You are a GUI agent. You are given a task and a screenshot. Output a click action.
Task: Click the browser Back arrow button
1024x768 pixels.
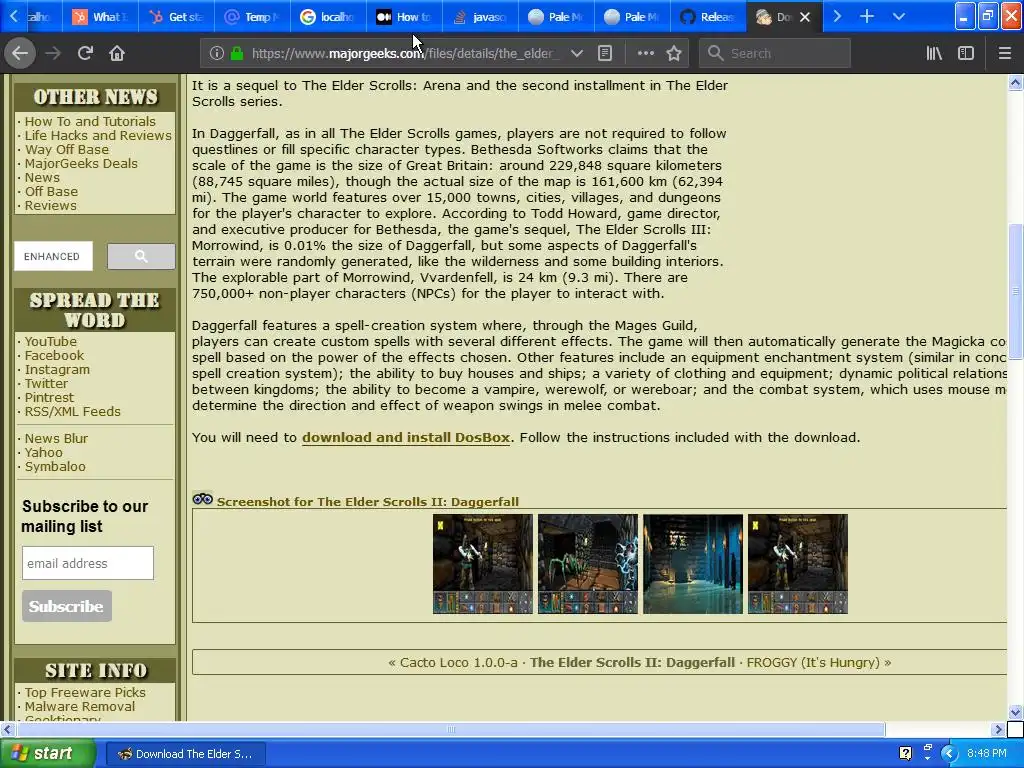(20, 53)
